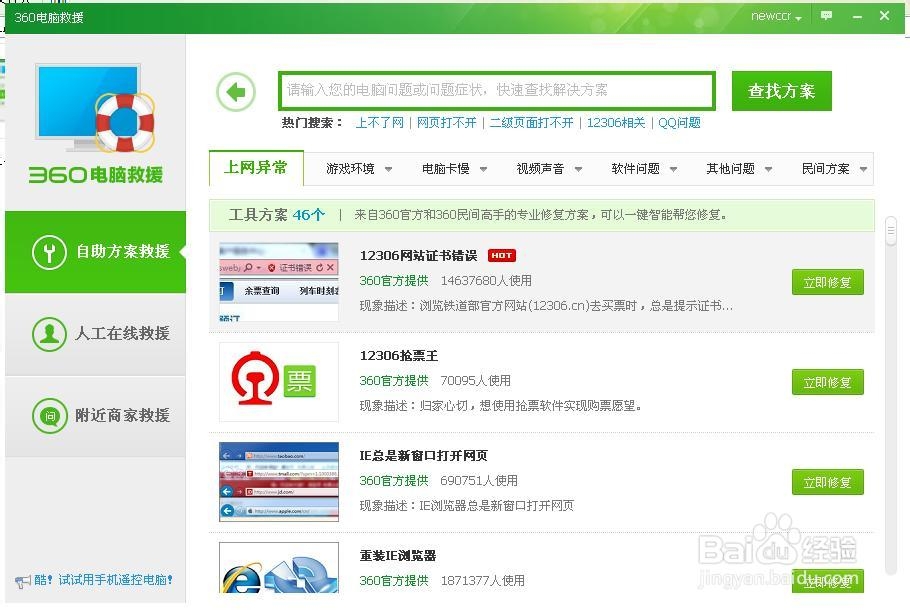Click the 70095人使用 usage count
This screenshot has height=610, width=910.
(x=475, y=381)
